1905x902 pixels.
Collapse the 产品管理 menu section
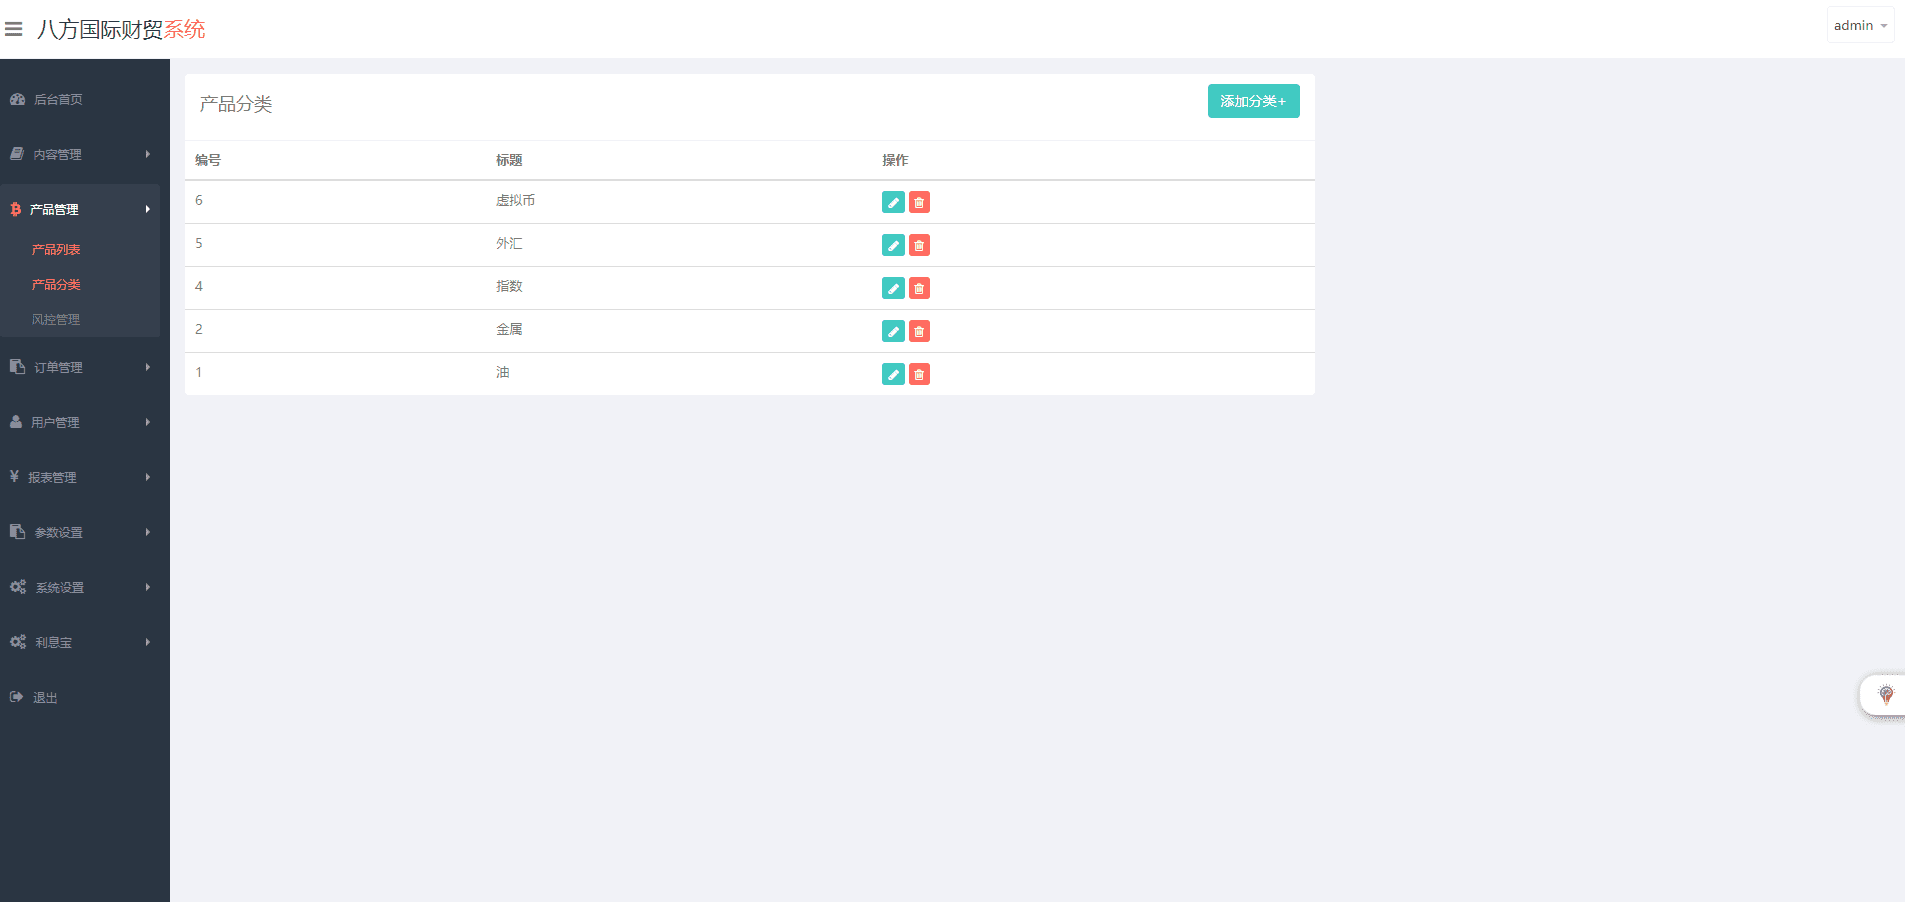80,209
